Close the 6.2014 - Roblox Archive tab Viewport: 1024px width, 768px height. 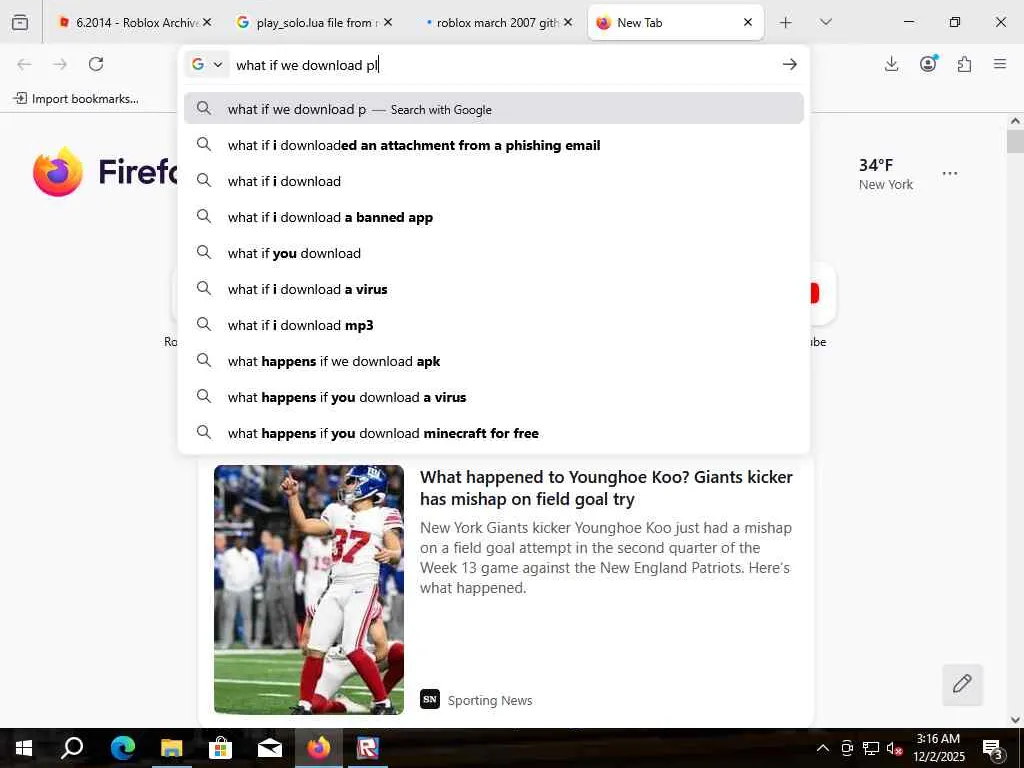coord(207,22)
